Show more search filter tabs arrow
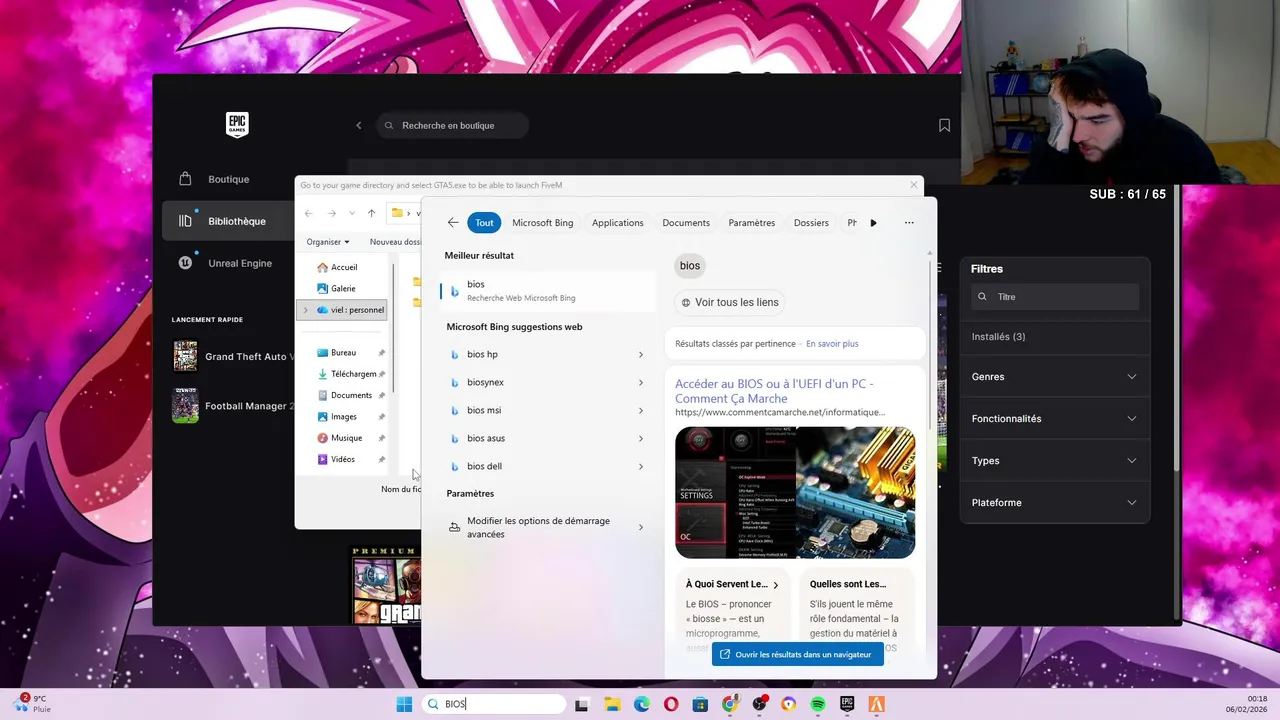Screen dimensions: 1280x720 tap(873, 223)
